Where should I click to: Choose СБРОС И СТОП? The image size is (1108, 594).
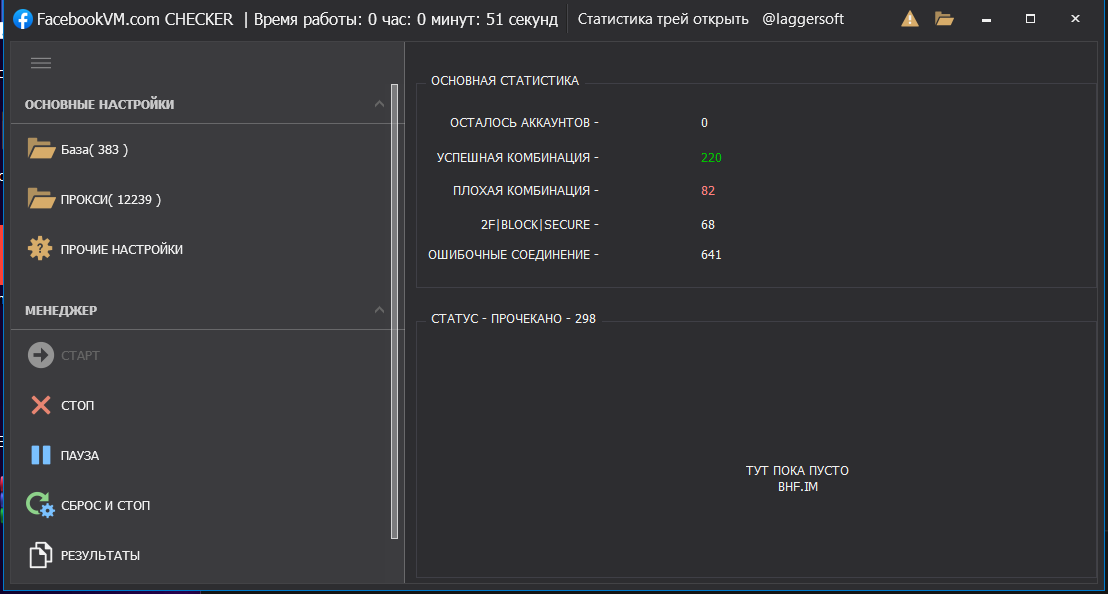(105, 506)
